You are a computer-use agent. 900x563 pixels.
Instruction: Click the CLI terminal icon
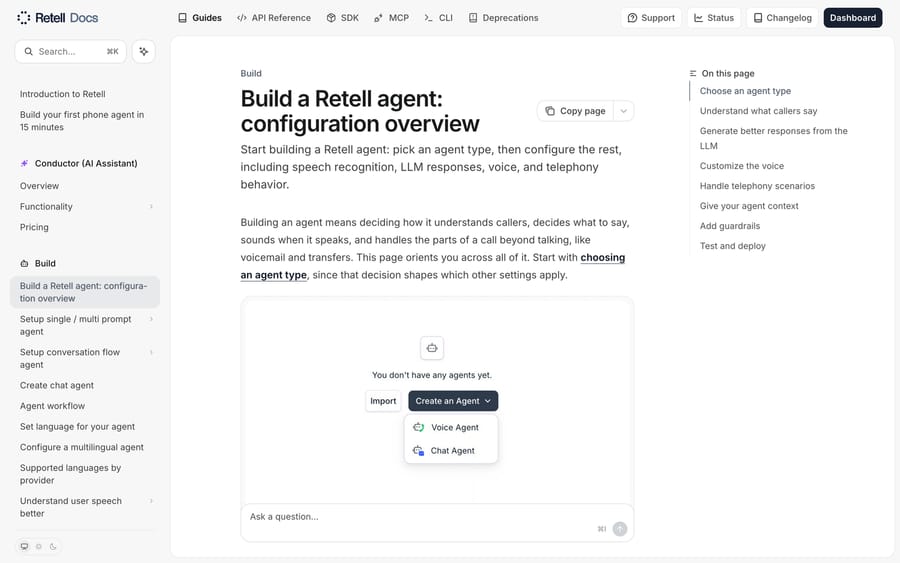[x=428, y=18]
